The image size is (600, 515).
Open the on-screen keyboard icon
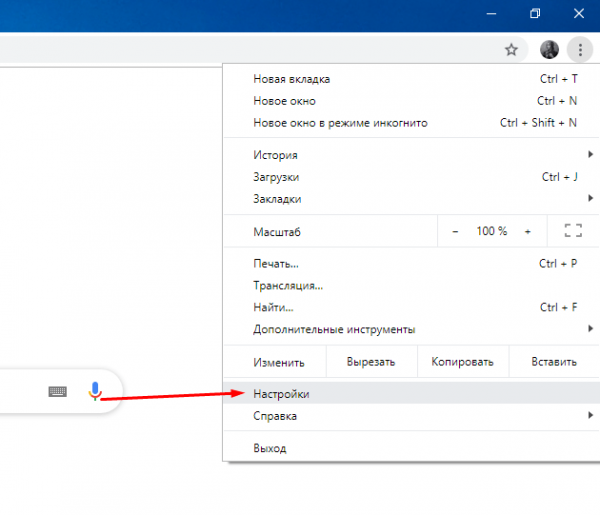pos(57,391)
